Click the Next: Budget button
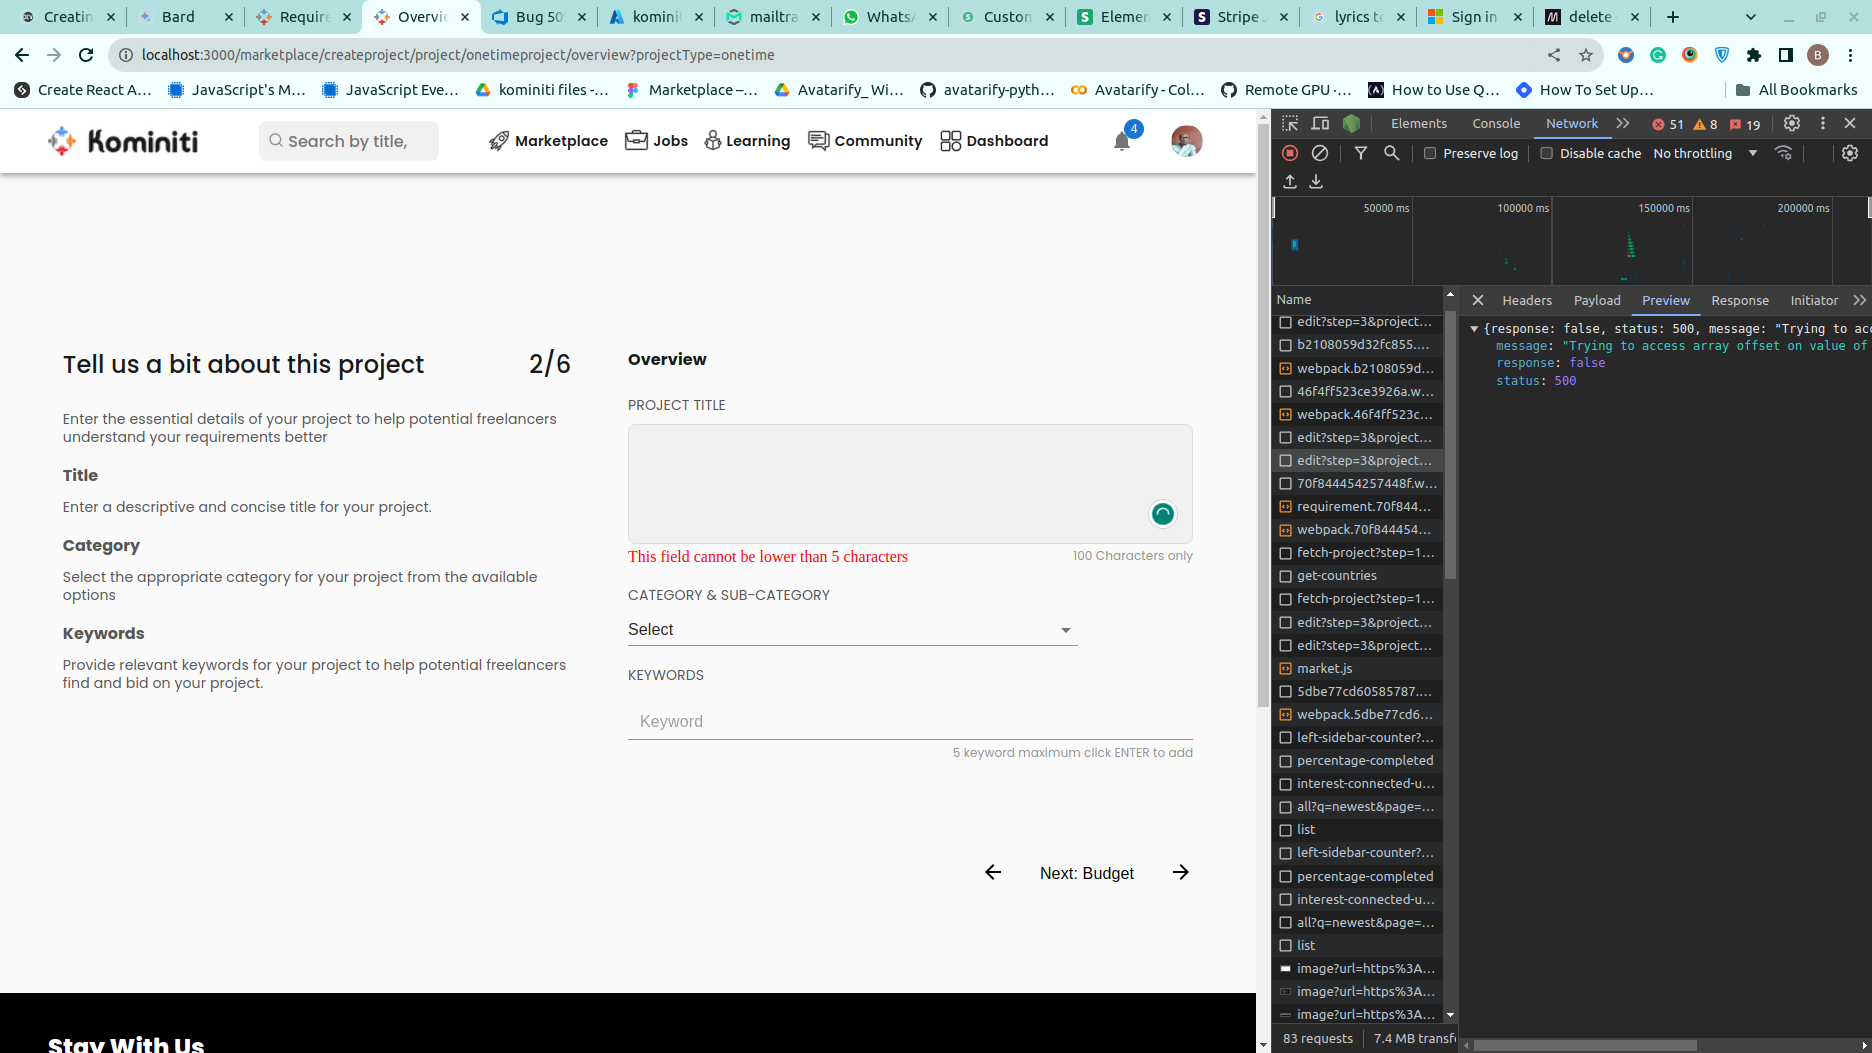Image resolution: width=1872 pixels, height=1053 pixels. point(1087,873)
